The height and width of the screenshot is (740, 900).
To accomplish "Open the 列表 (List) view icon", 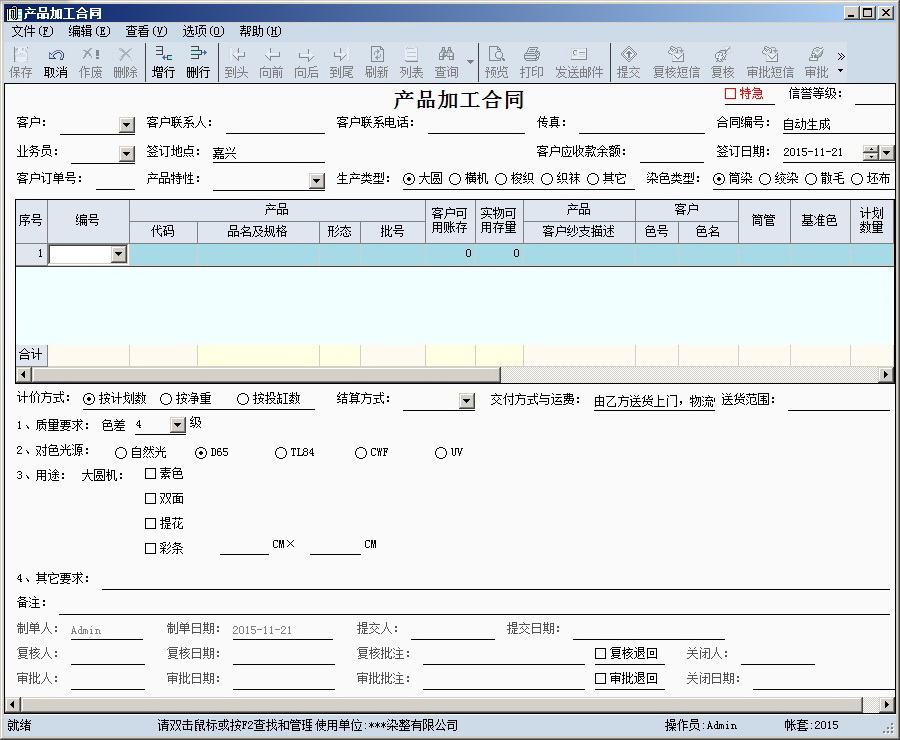I will tap(412, 62).
